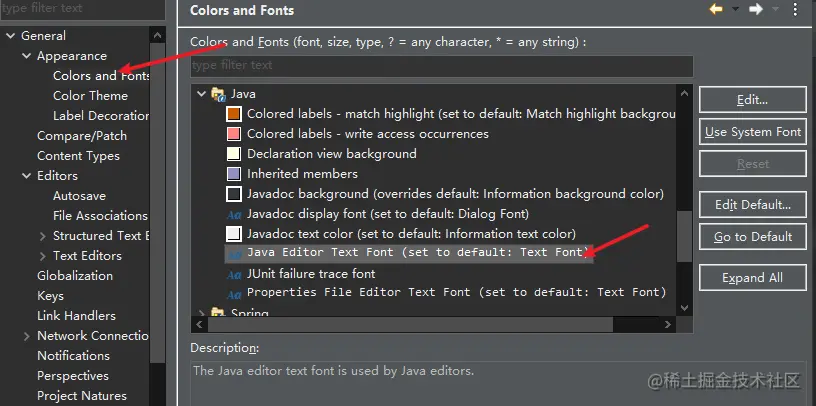The image size is (816, 406).
Task: Open the forward history dropdown arrow
Action: [775, 9]
